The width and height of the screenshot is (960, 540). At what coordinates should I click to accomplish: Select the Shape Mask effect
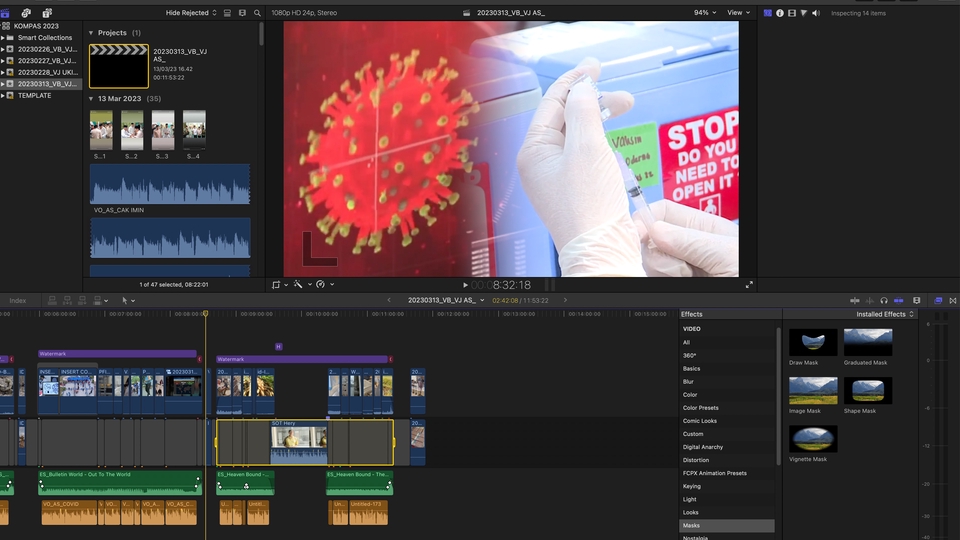point(868,391)
